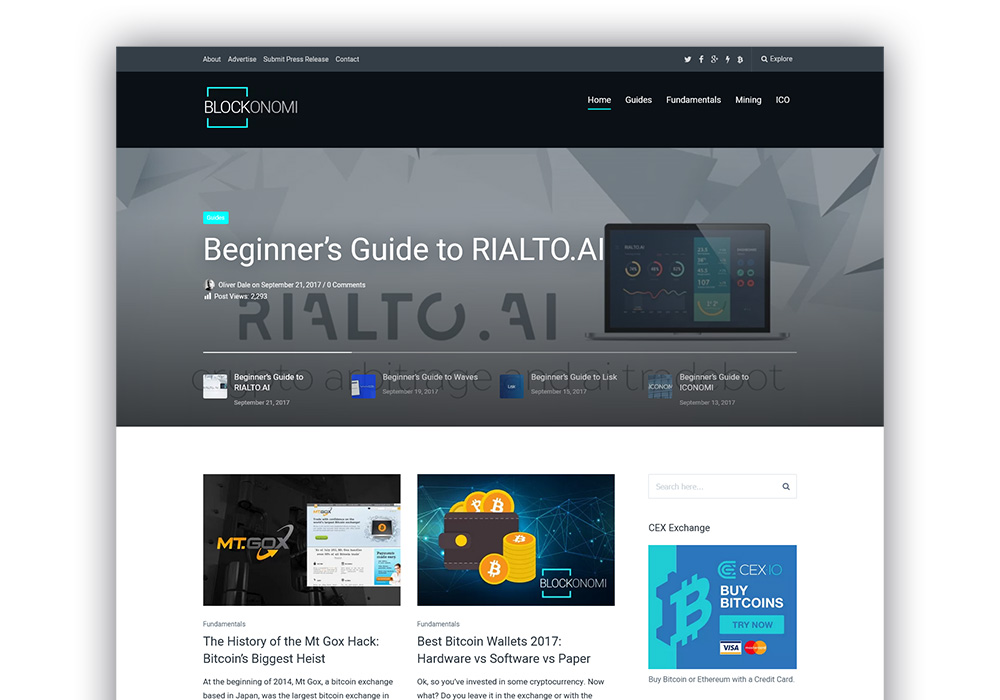Click the 'CEX Exchange' sidebar heading
Screen dimensions: 1000x700
coord(679,528)
